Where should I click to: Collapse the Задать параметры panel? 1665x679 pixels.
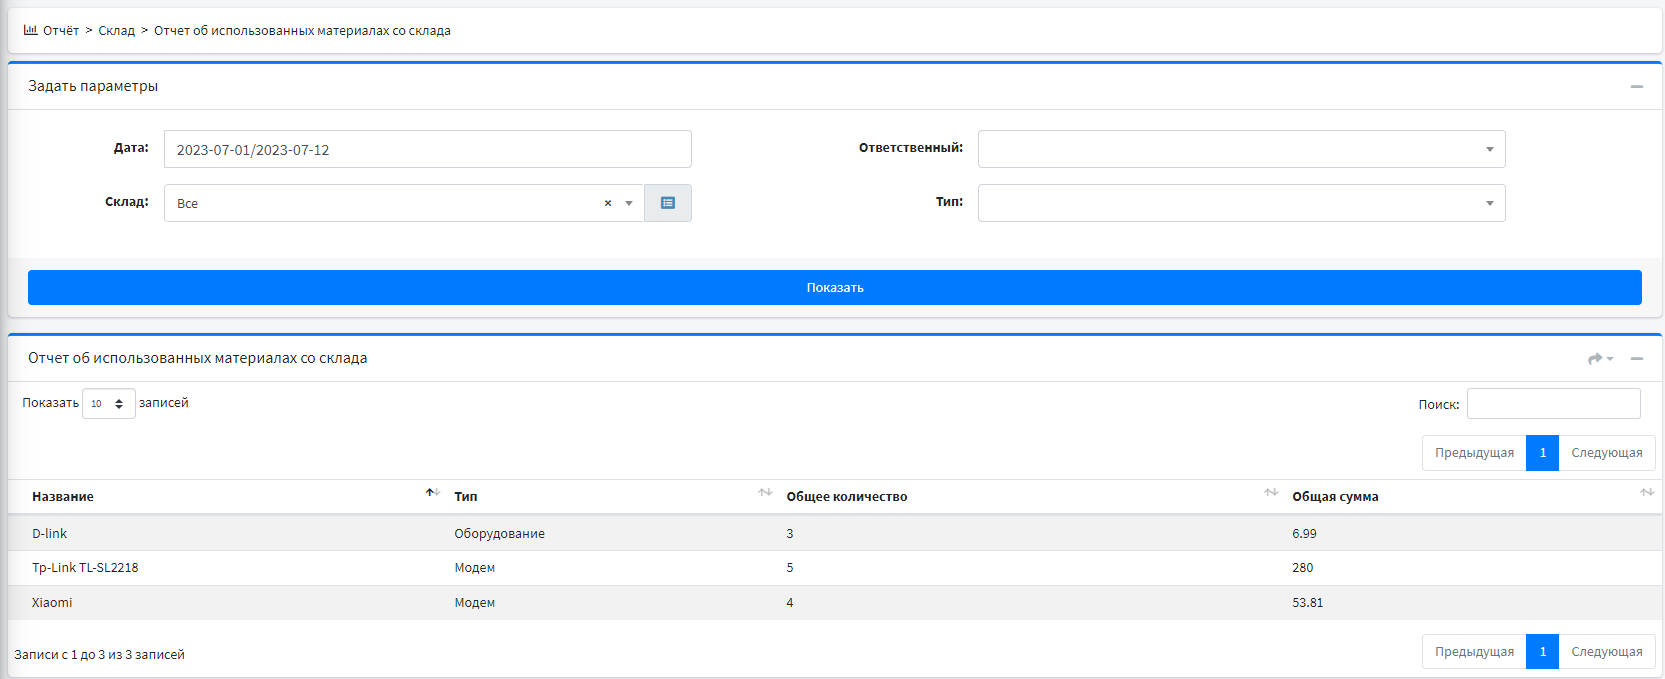point(1637,87)
